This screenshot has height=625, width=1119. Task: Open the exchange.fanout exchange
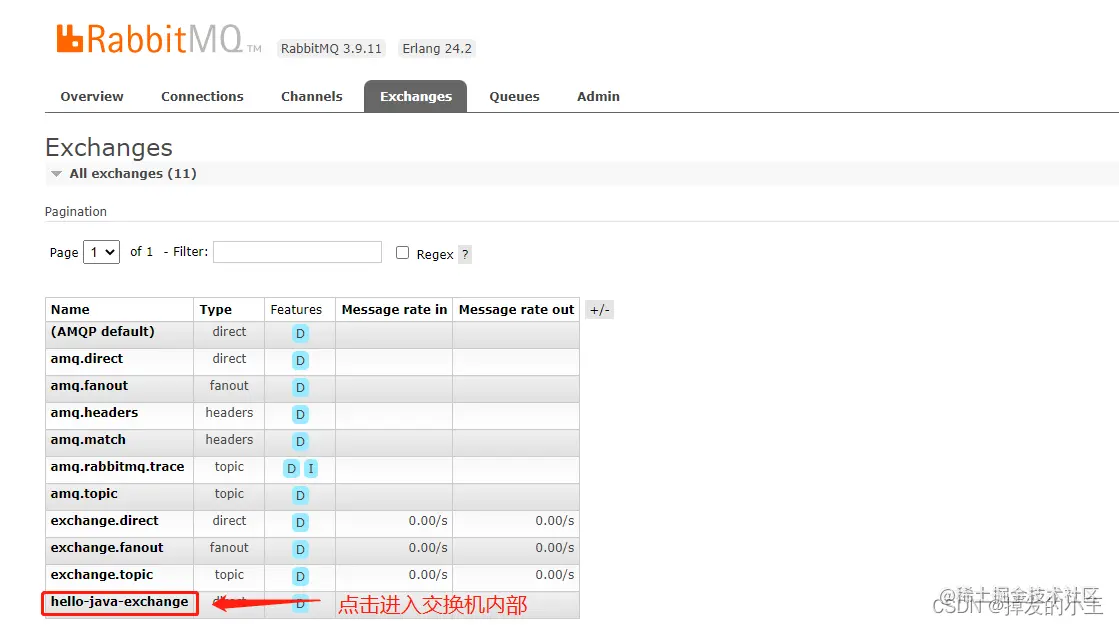tap(107, 548)
